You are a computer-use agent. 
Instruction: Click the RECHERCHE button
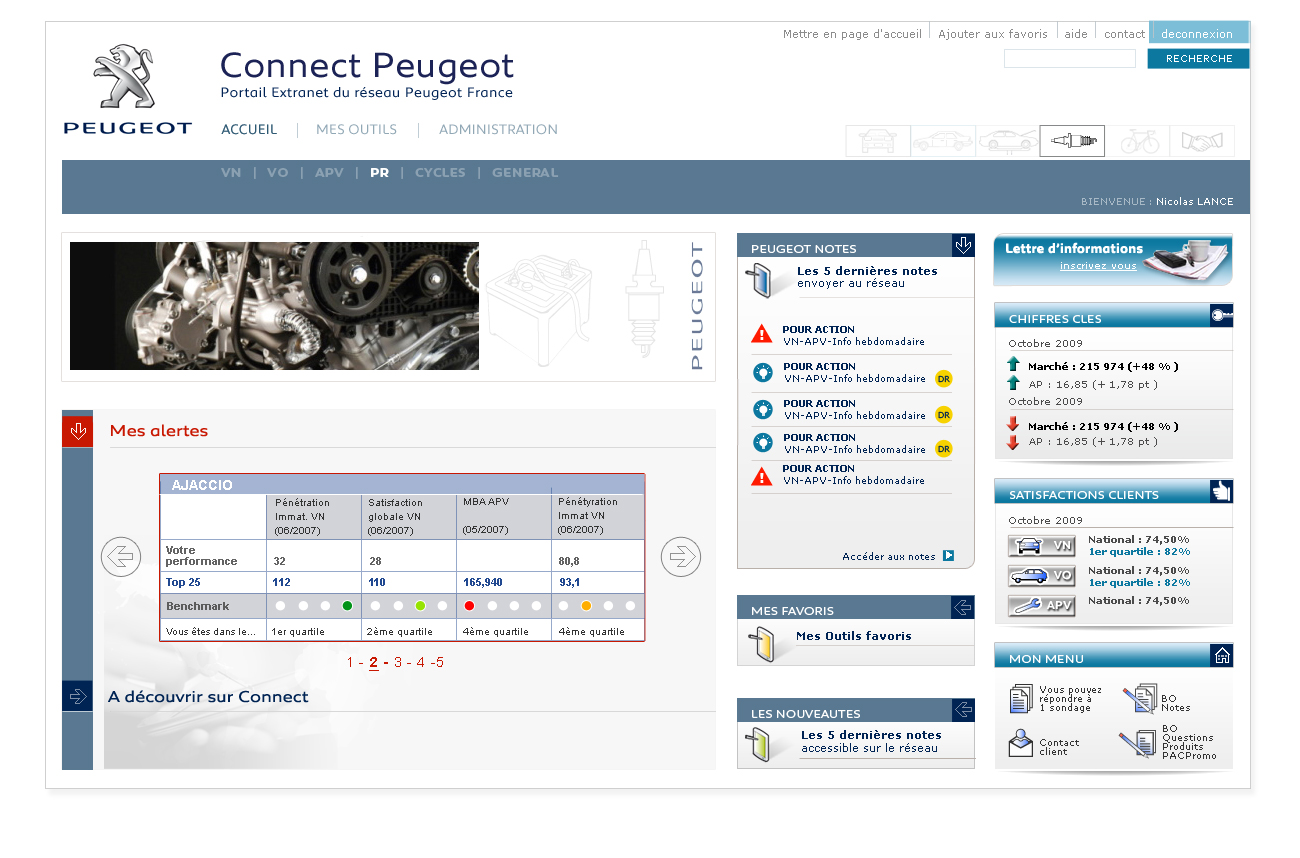1199,59
